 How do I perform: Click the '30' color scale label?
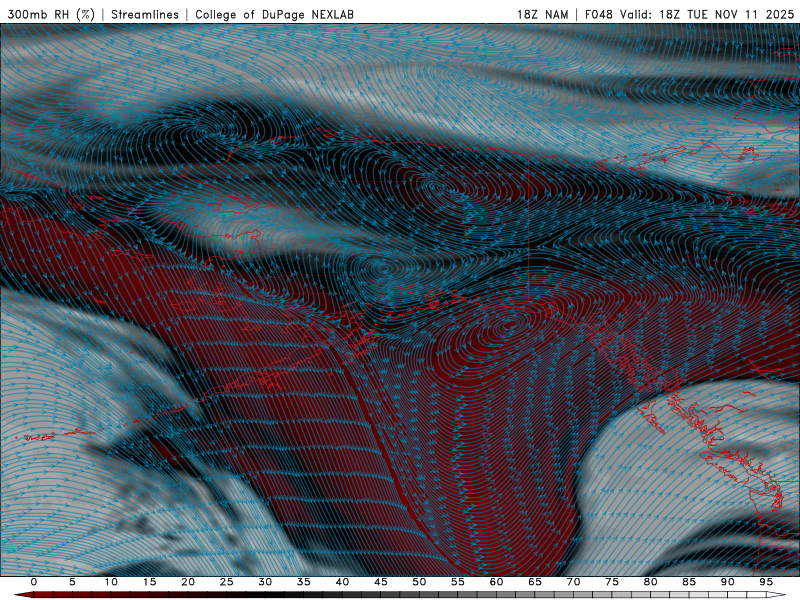pos(265,582)
